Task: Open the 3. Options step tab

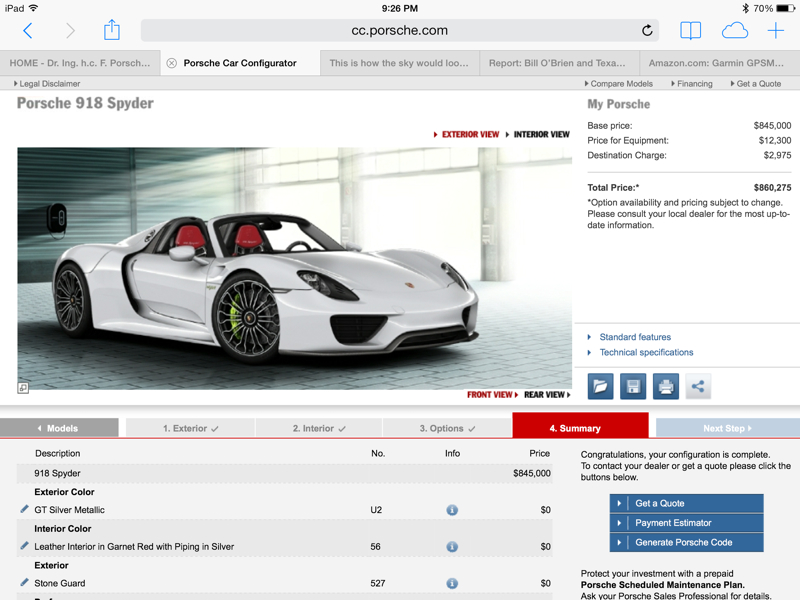Action: coord(446,428)
